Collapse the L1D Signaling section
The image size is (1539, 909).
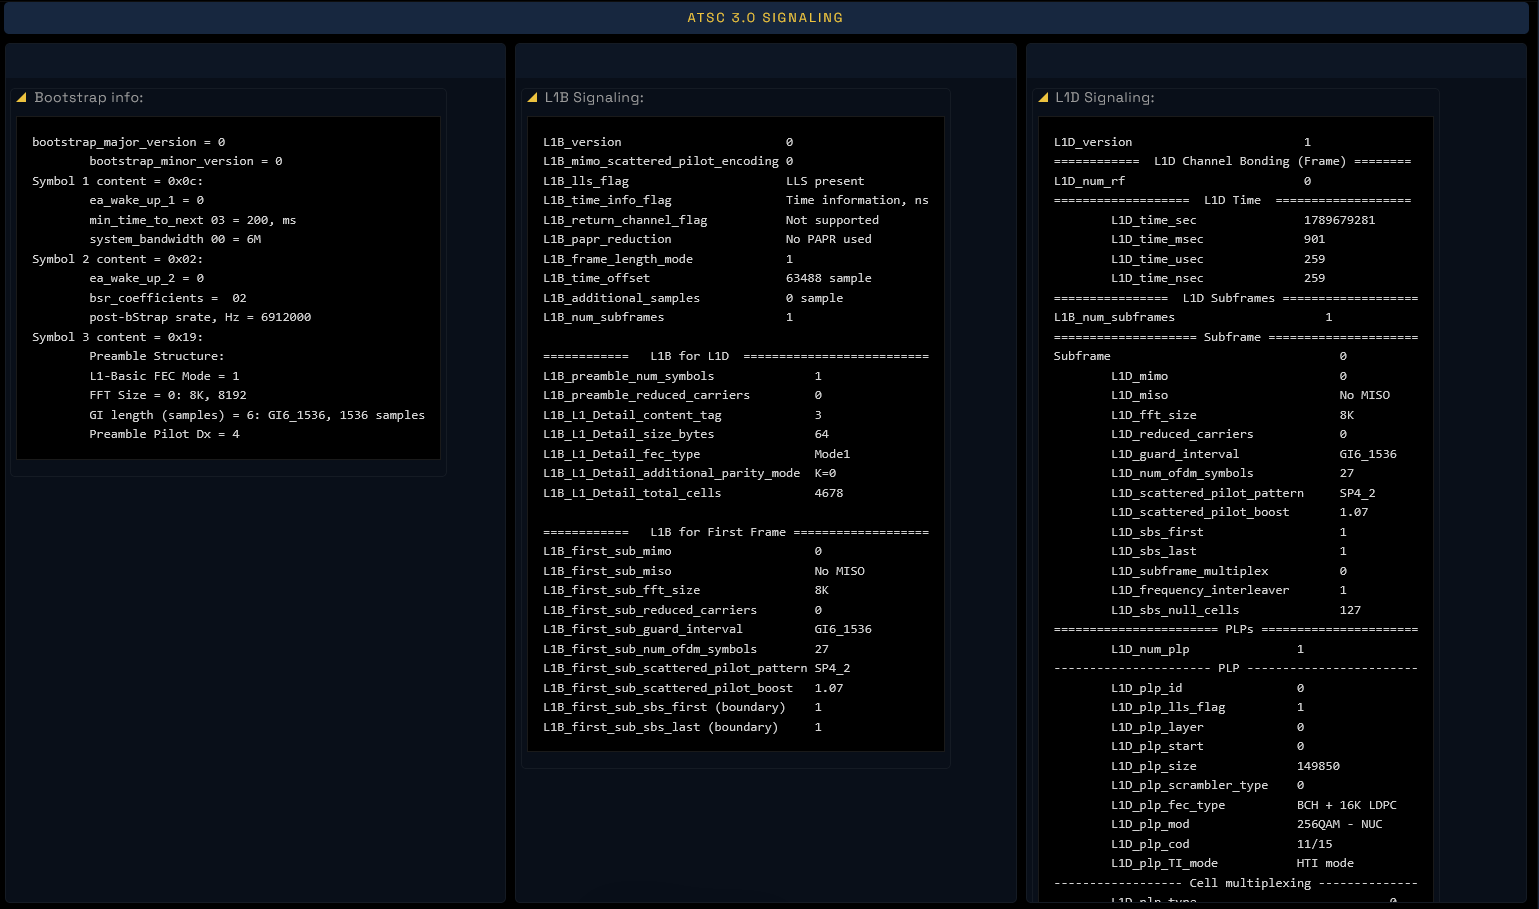coord(1043,97)
